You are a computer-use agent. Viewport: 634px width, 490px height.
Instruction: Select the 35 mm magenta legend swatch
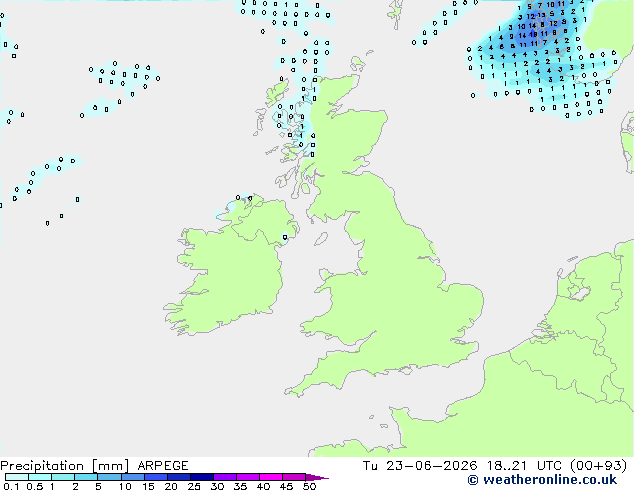tap(248, 477)
